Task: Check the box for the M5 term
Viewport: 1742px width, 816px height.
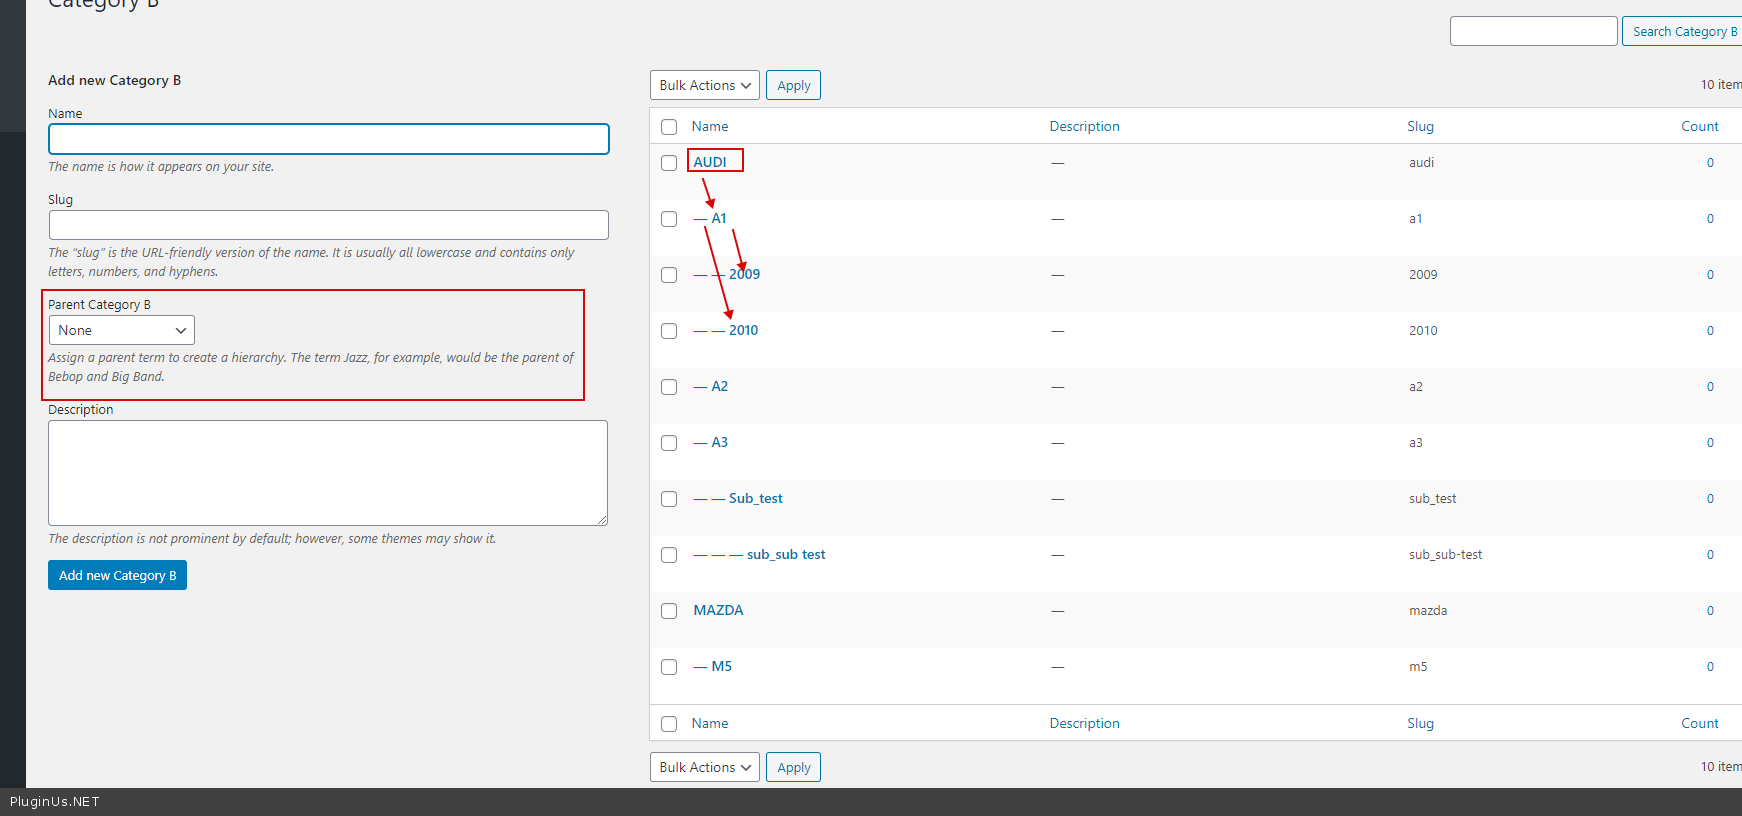Action: tap(669, 667)
